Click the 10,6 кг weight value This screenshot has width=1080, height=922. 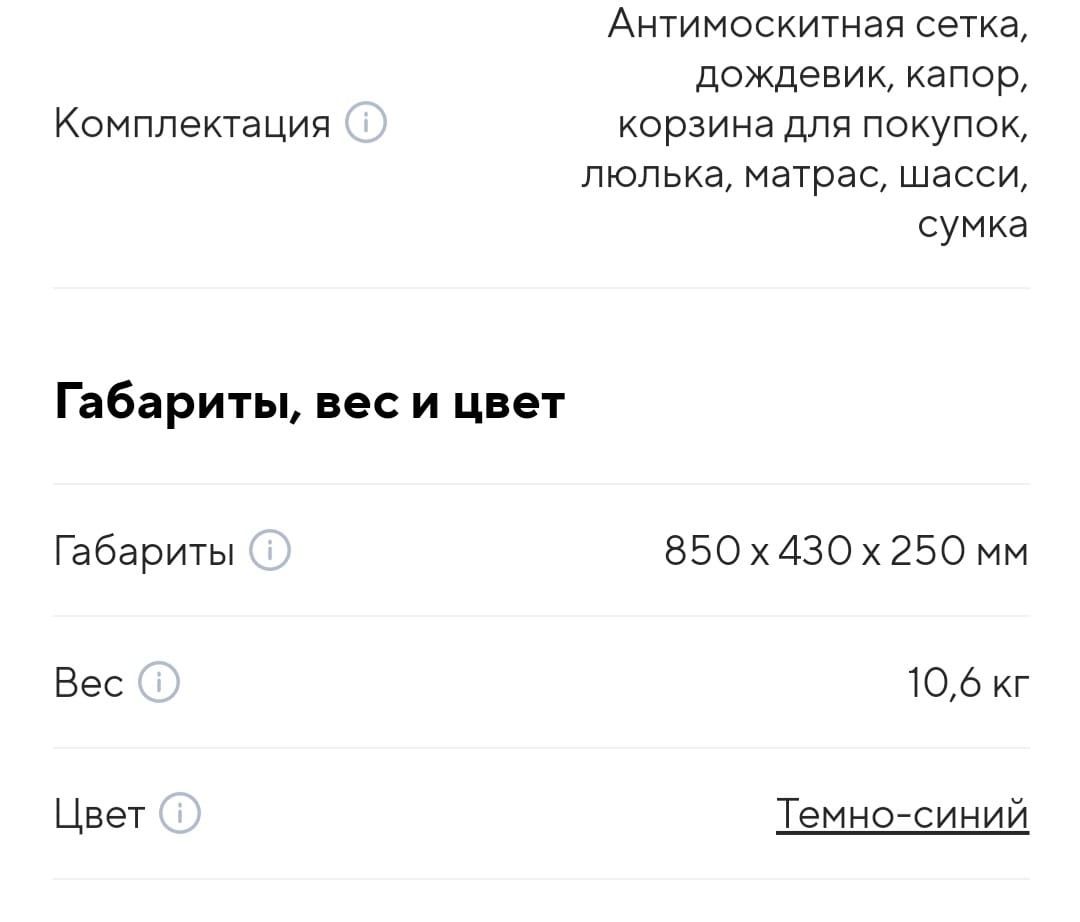pos(968,683)
